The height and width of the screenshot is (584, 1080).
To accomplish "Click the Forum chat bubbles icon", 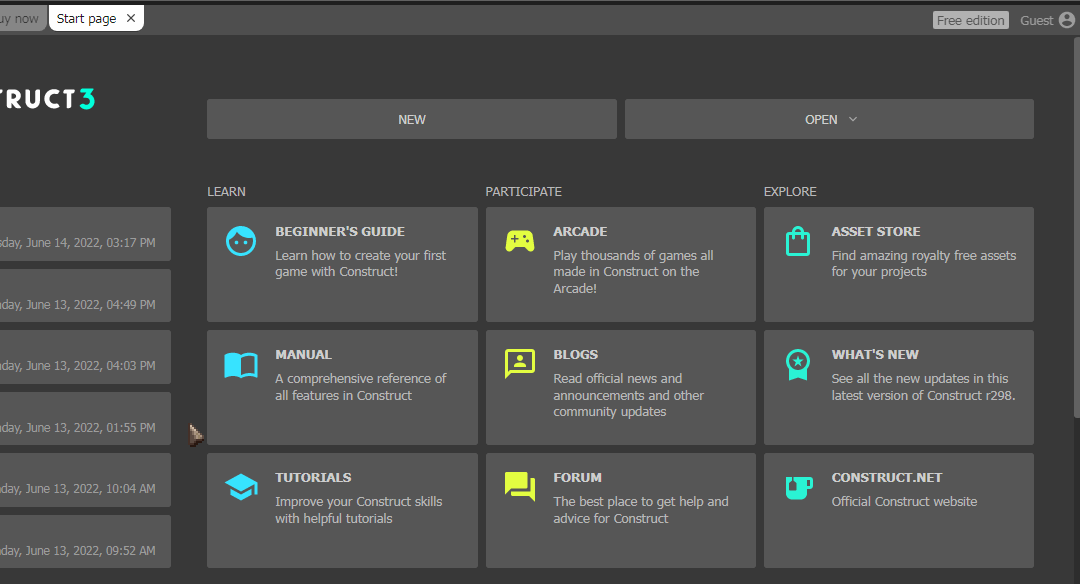I will 519,486.
